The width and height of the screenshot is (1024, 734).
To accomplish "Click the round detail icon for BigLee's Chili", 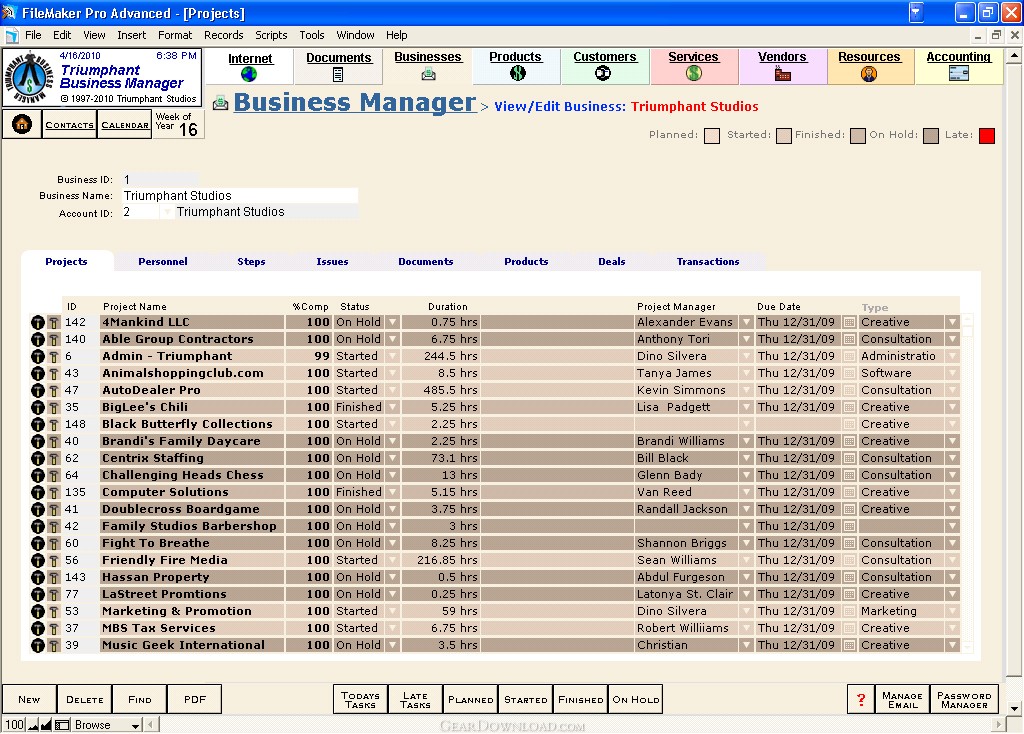I will click(38, 407).
